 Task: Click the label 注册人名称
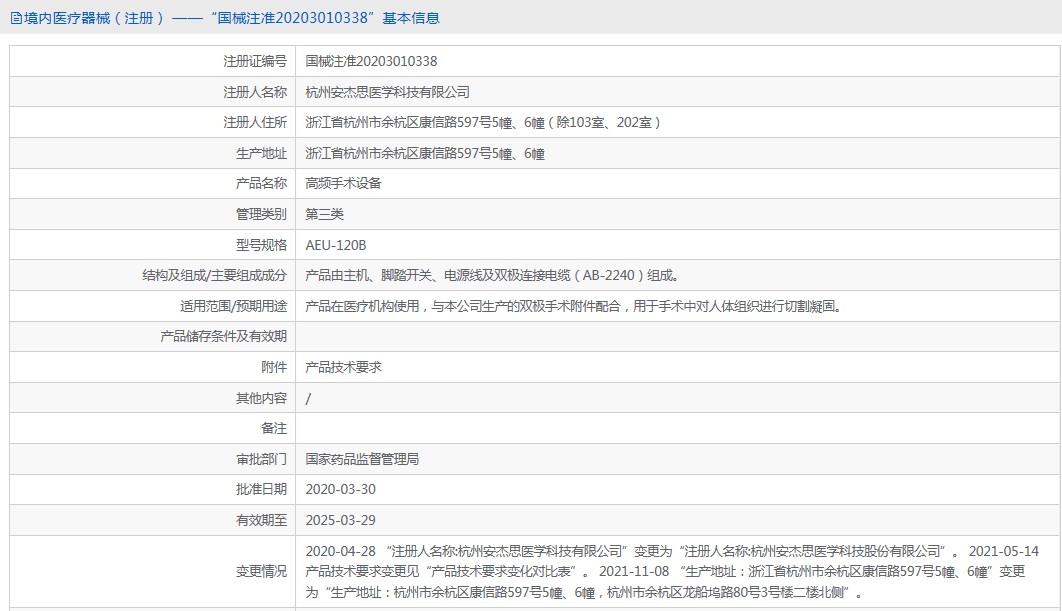point(255,92)
